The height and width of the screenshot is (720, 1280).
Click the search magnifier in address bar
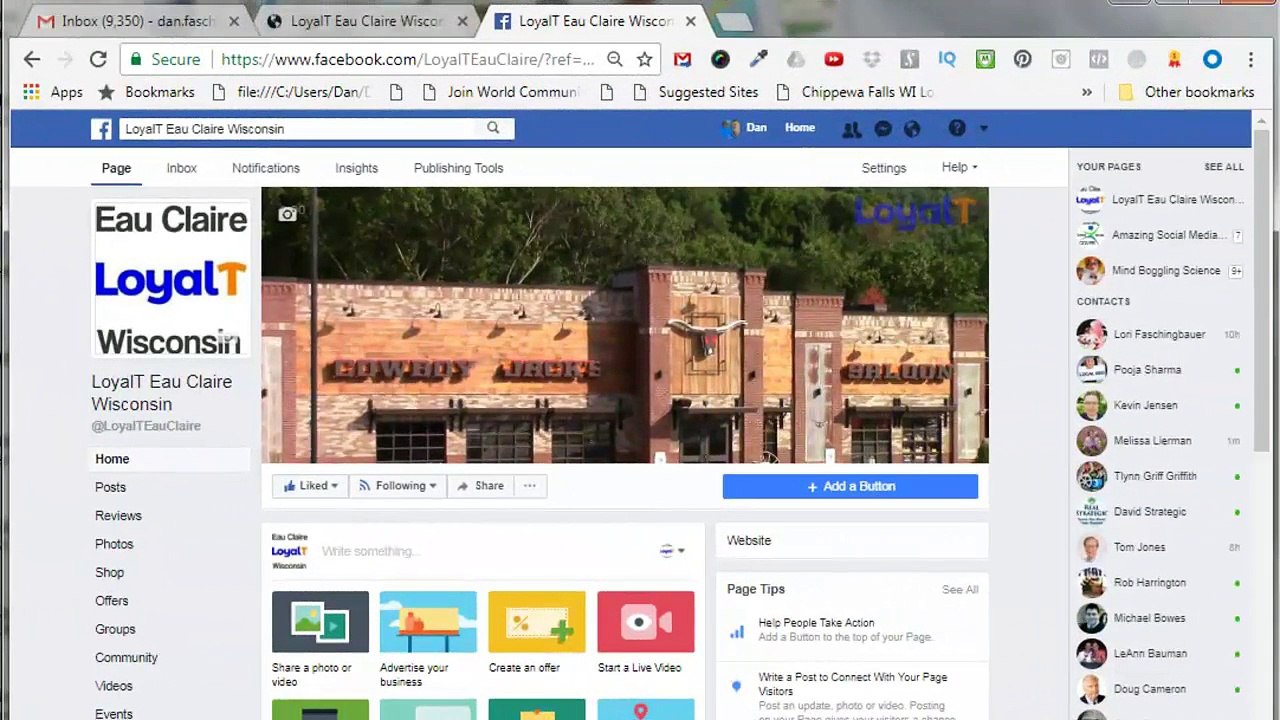pyautogui.click(x=615, y=59)
